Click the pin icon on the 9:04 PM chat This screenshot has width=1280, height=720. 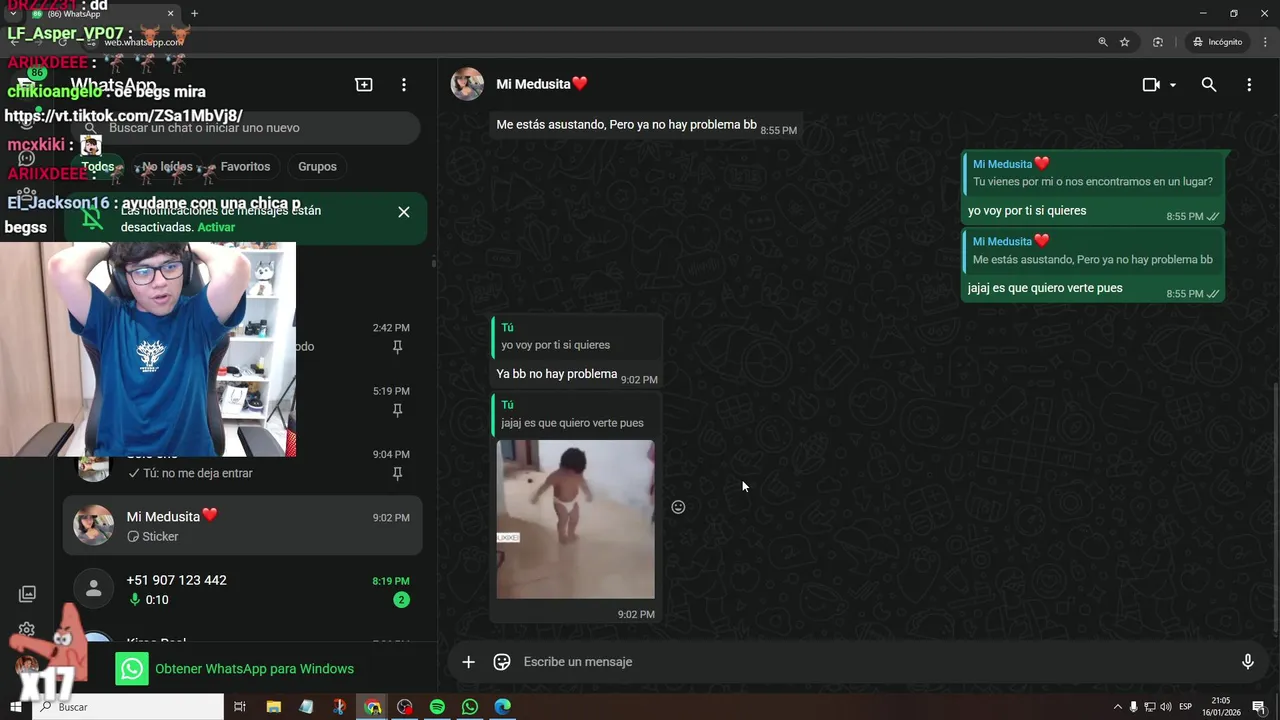[x=397, y=473]
